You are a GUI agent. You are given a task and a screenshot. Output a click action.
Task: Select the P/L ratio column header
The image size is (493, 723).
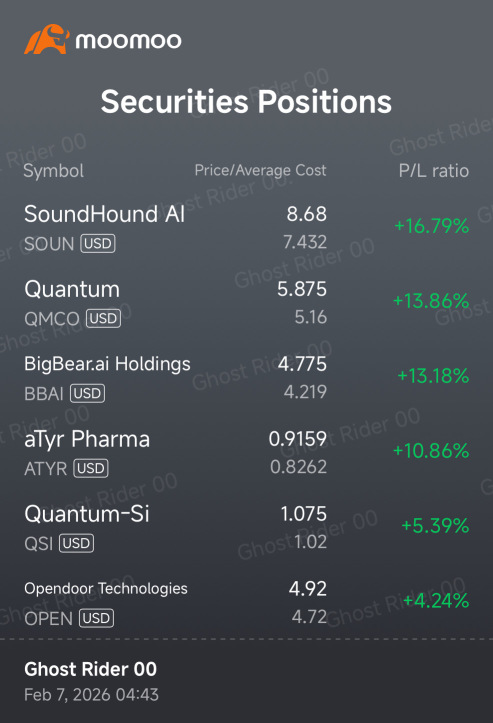point(434,171)
